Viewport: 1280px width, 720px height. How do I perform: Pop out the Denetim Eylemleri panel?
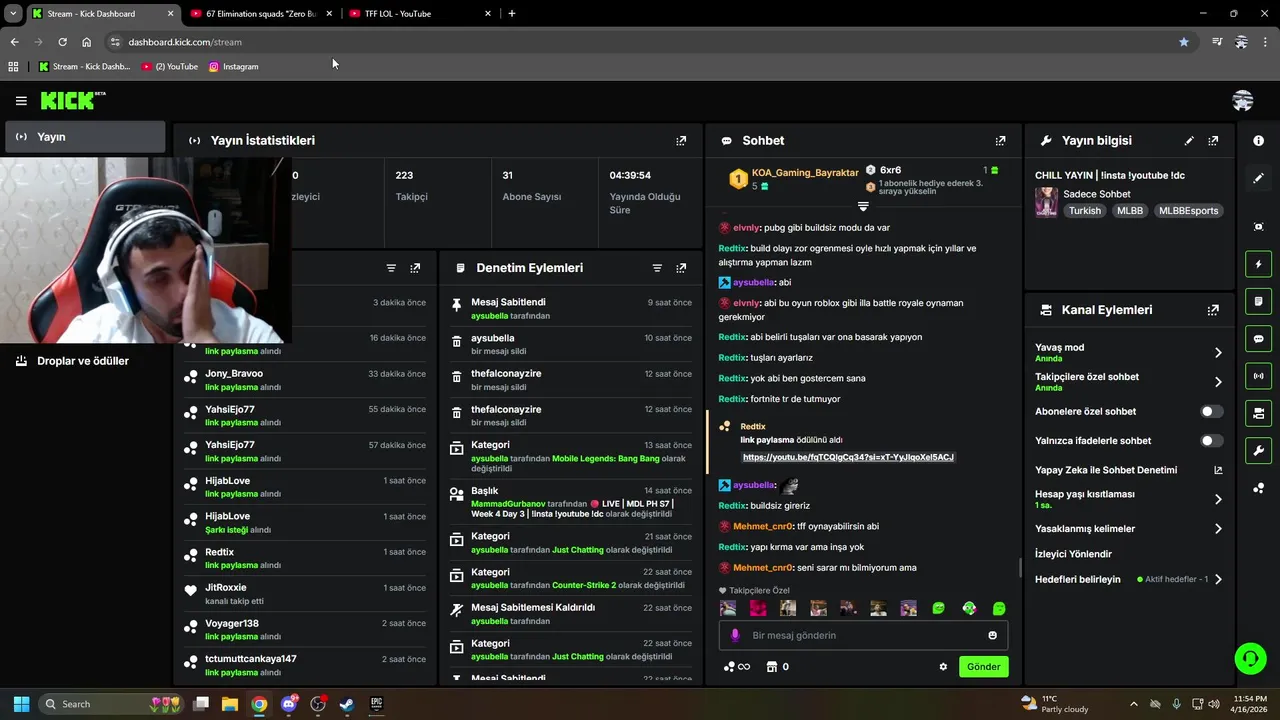[x=681, y=268]
